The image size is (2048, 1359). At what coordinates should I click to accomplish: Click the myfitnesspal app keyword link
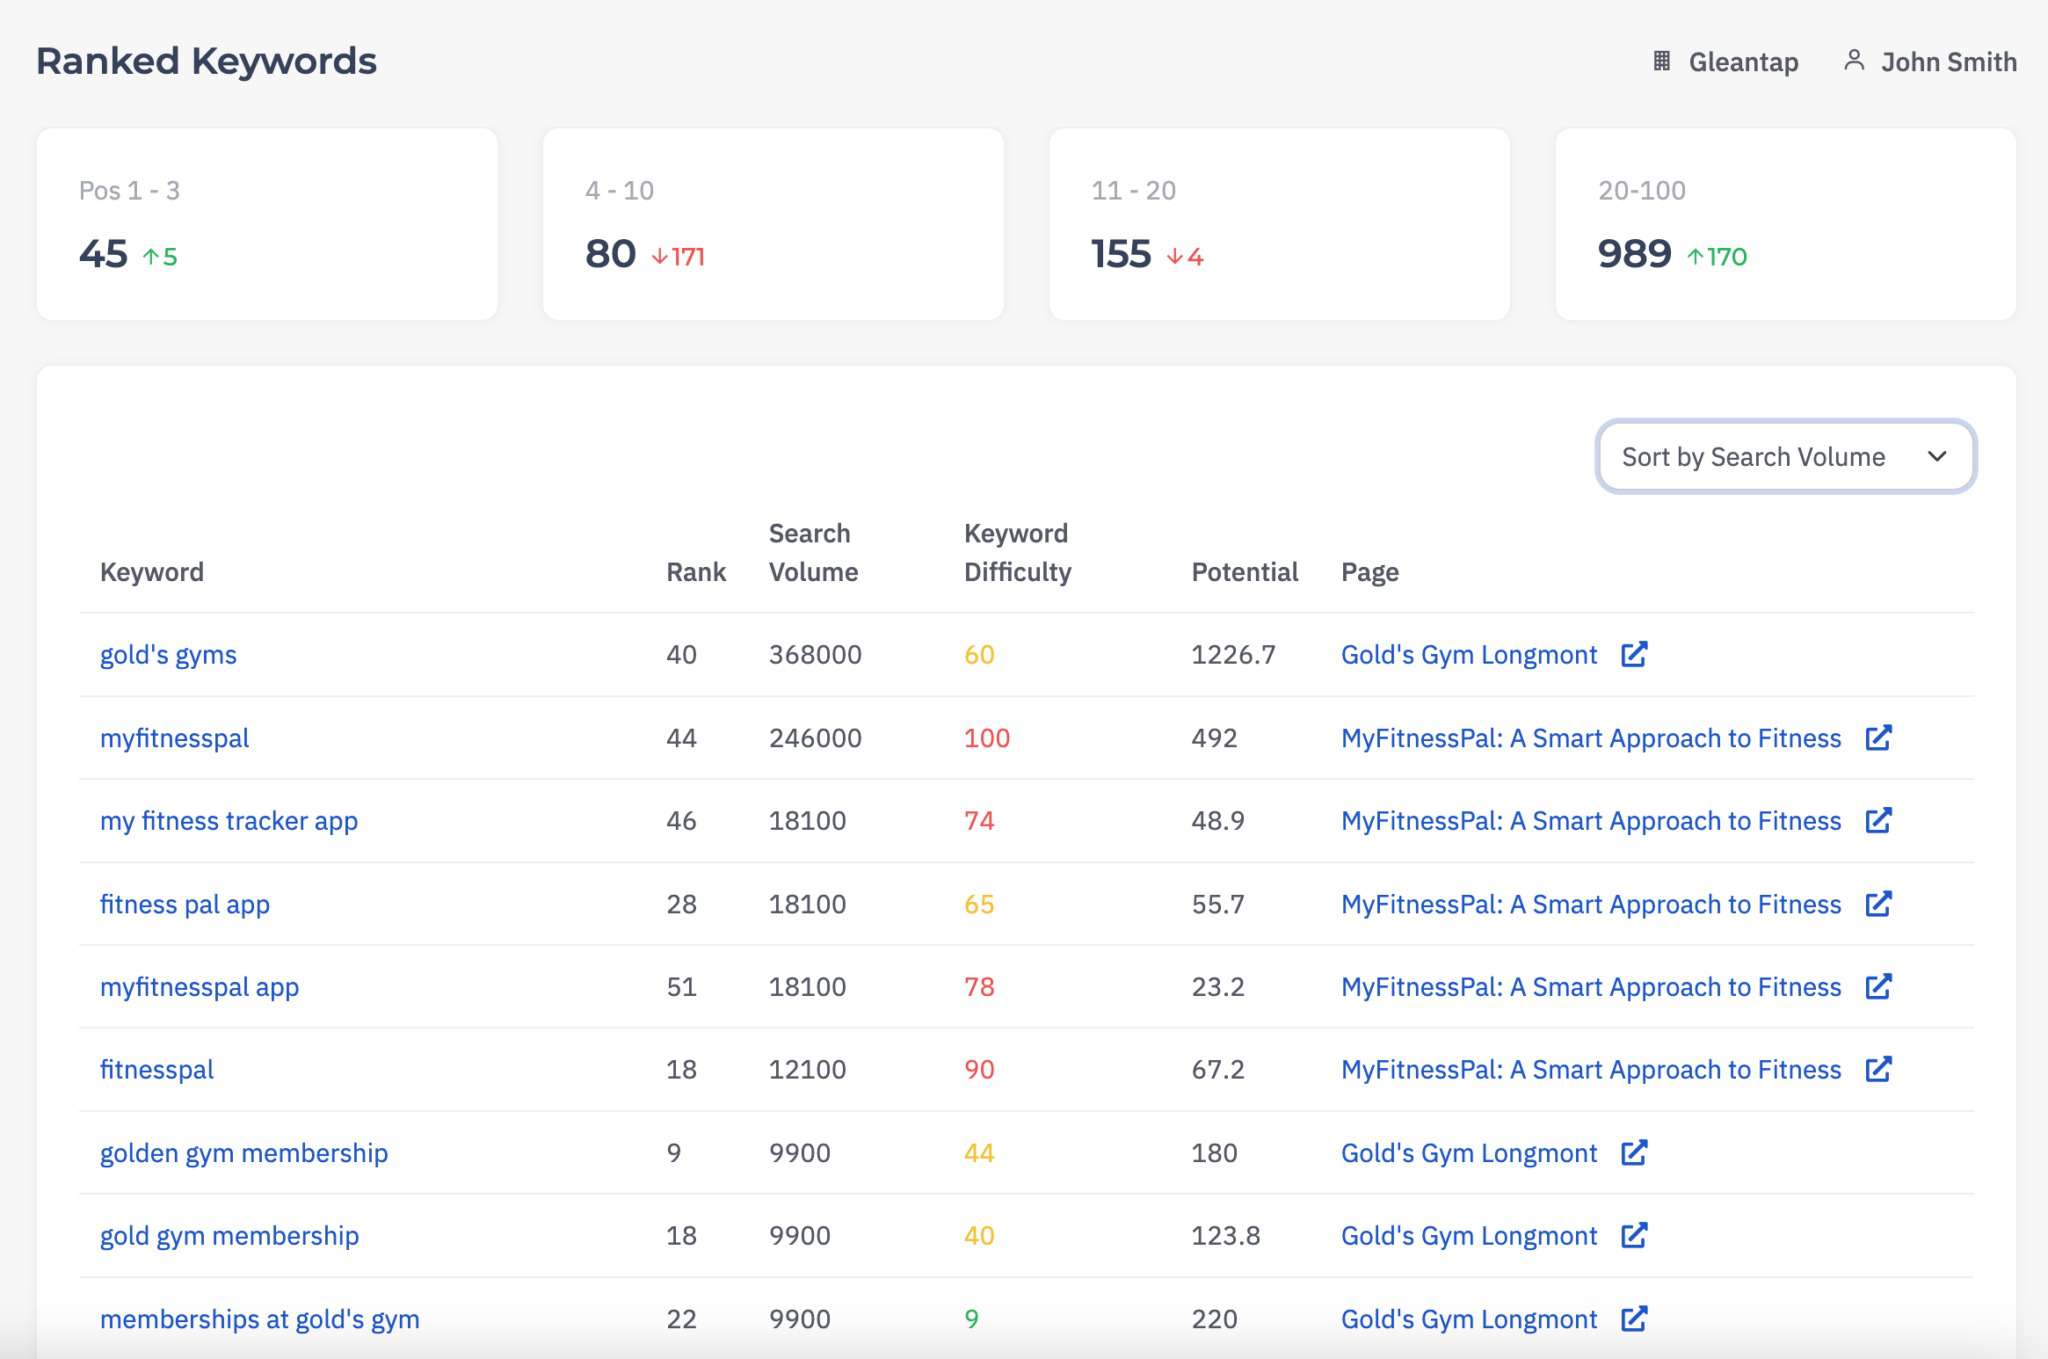[199, 987]
